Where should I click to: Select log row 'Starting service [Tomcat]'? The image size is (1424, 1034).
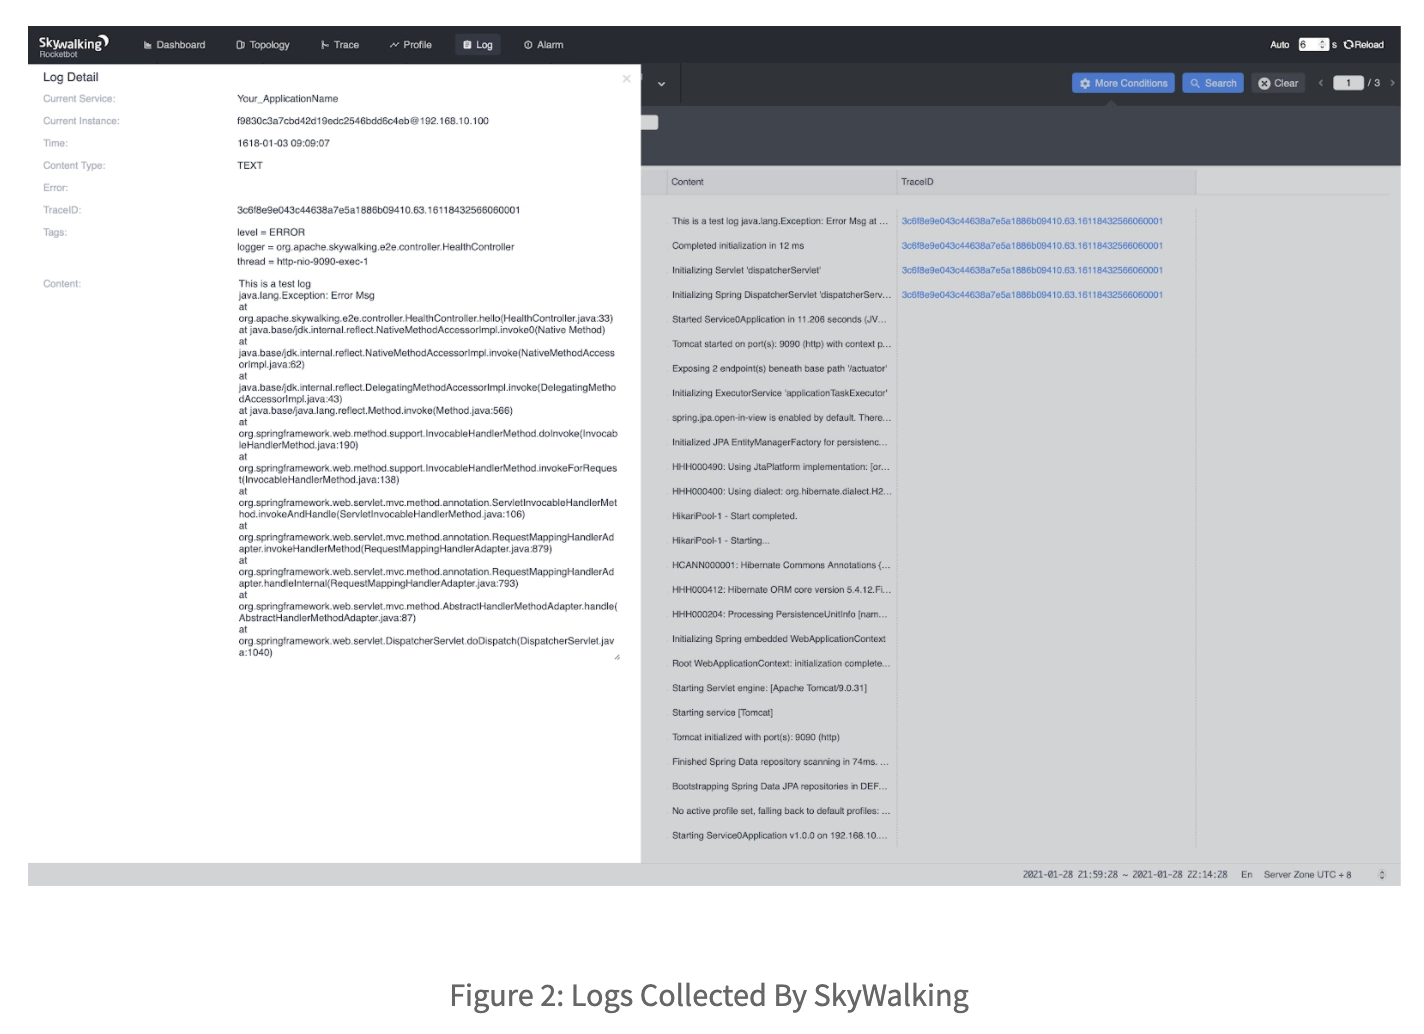[722, 713]
